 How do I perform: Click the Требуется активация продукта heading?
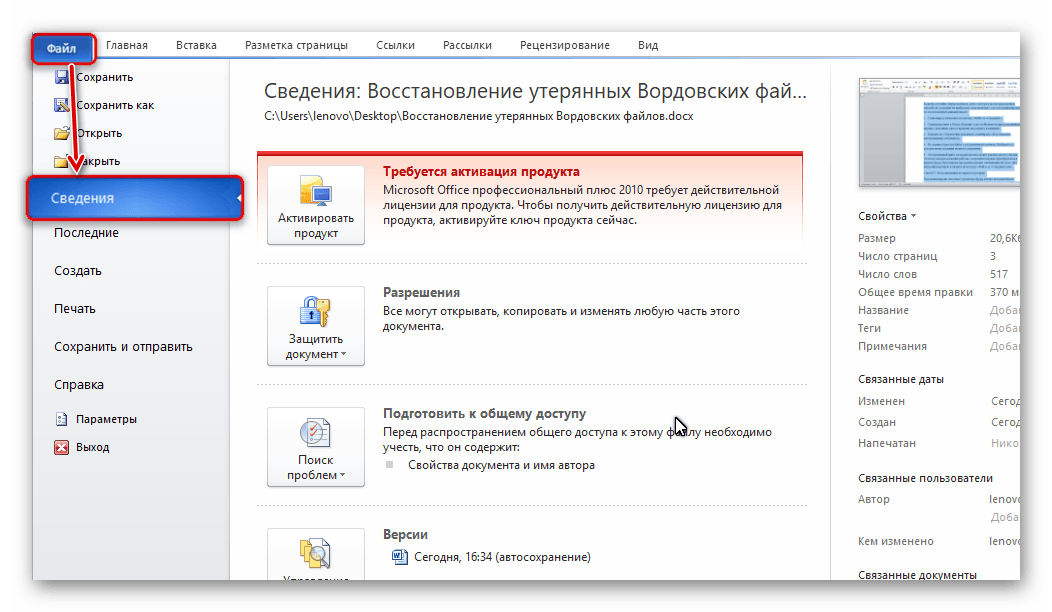pyautogui.click(x=481, y=172)
